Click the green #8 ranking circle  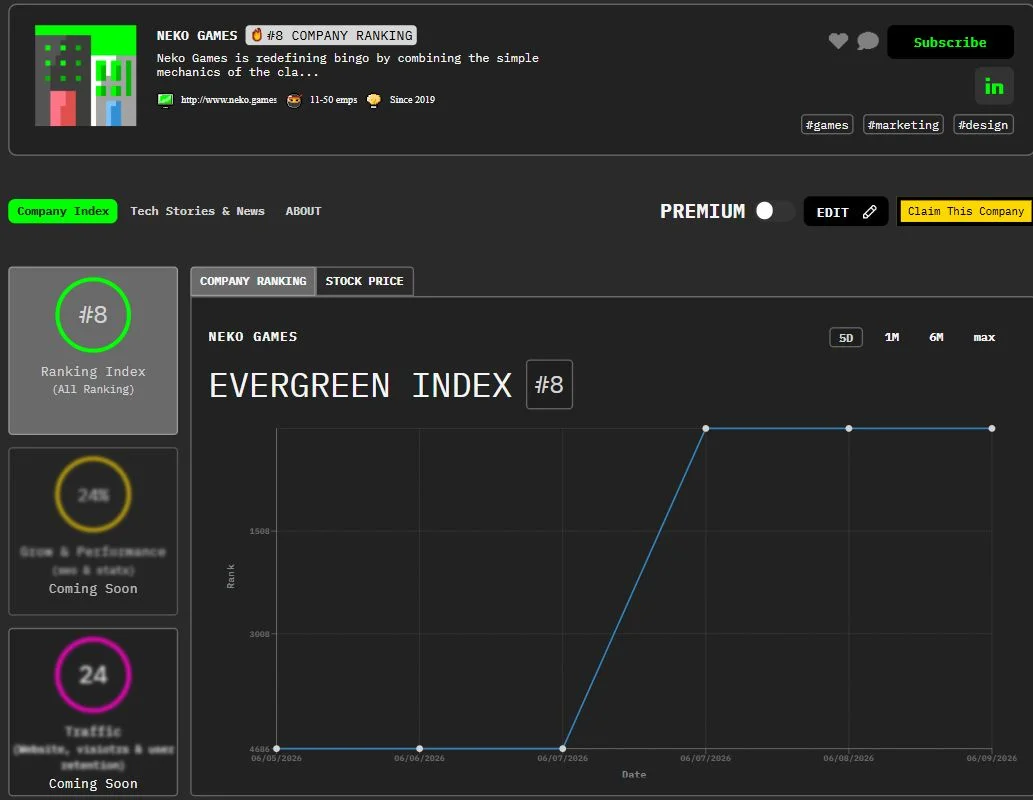(93, 314)
